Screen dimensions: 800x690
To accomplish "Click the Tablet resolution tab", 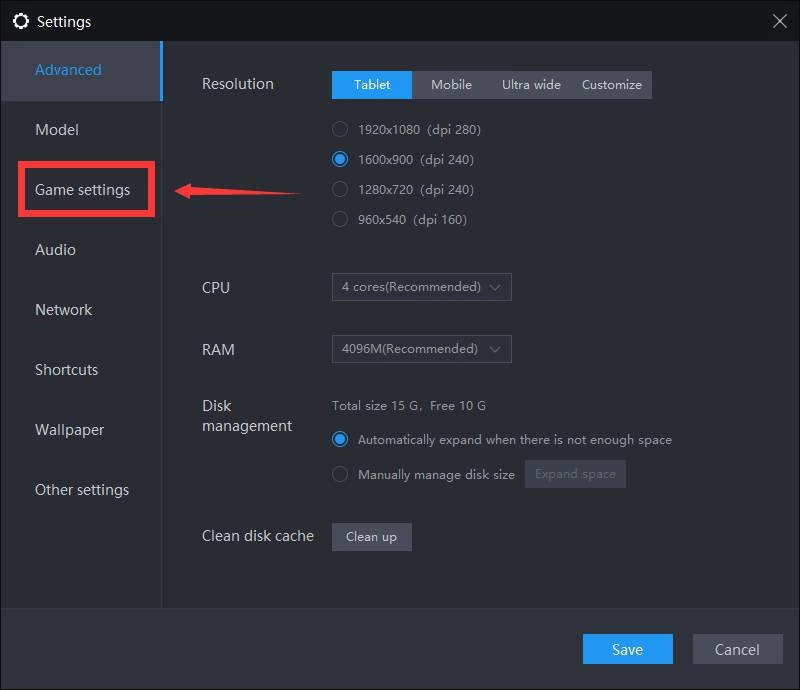I will coord(372,85).
